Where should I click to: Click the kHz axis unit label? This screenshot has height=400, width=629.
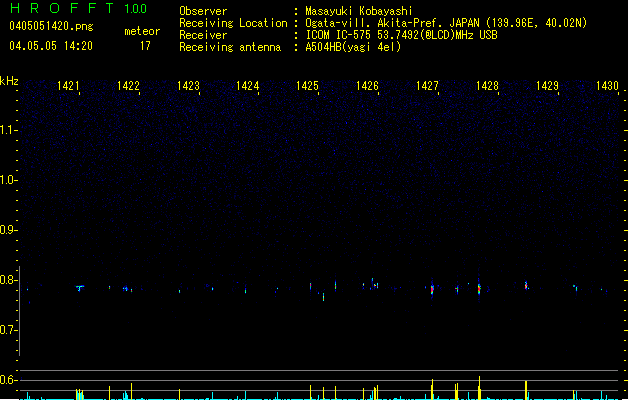pyautogui.click(x=9, y=81)
